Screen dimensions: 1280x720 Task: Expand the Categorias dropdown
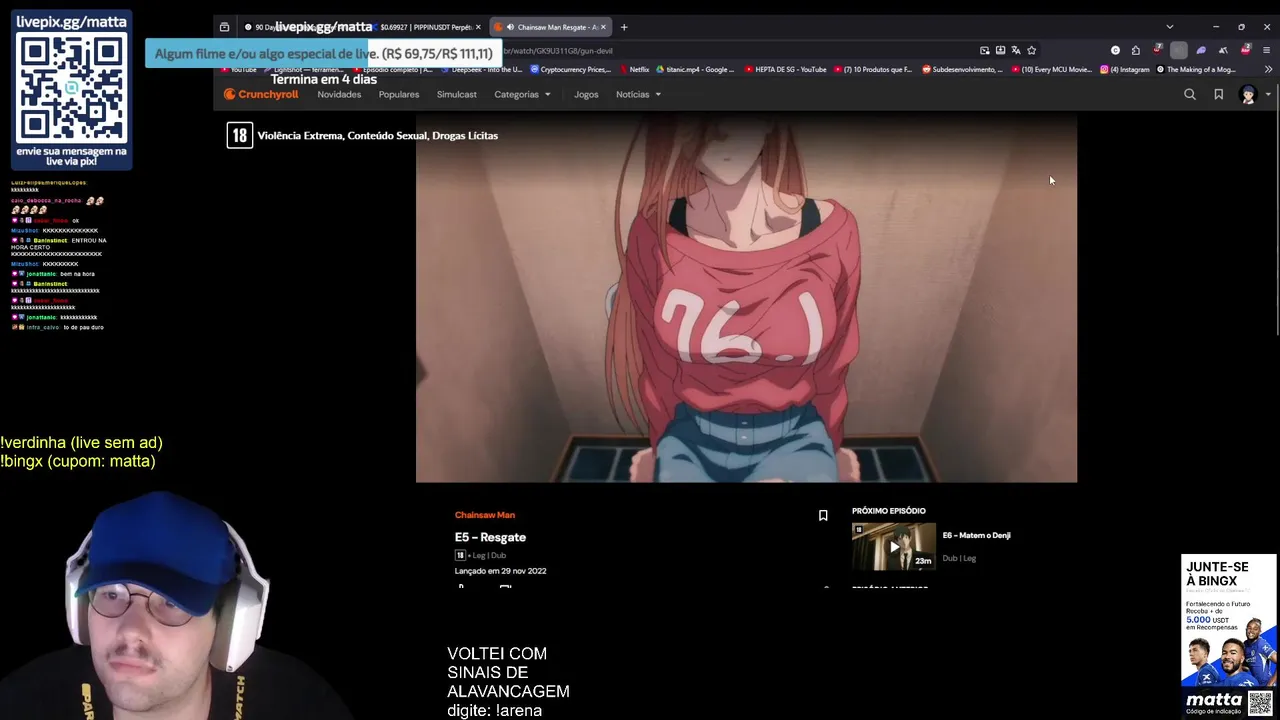522,94
